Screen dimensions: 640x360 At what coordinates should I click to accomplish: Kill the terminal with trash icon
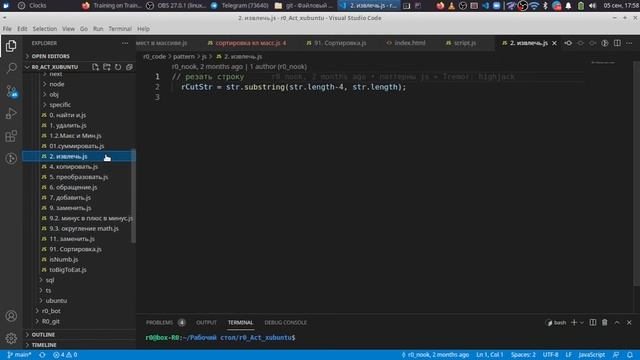tap(604, 322)
